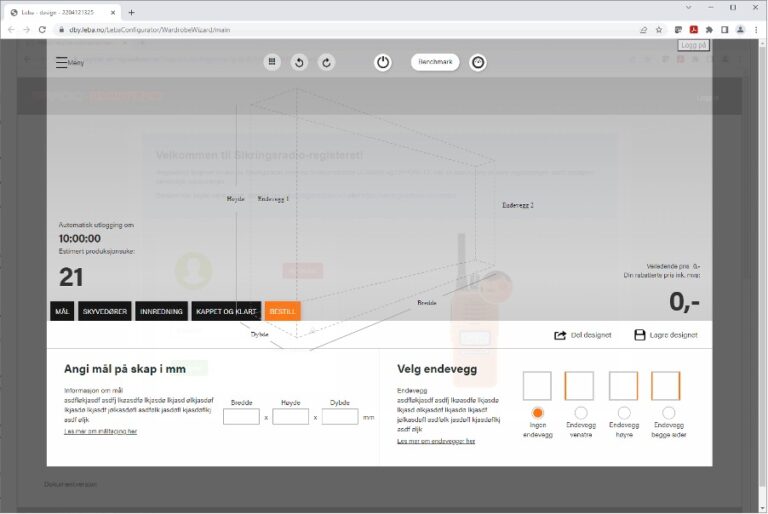Click the Logg på button

tap(694, 45)
